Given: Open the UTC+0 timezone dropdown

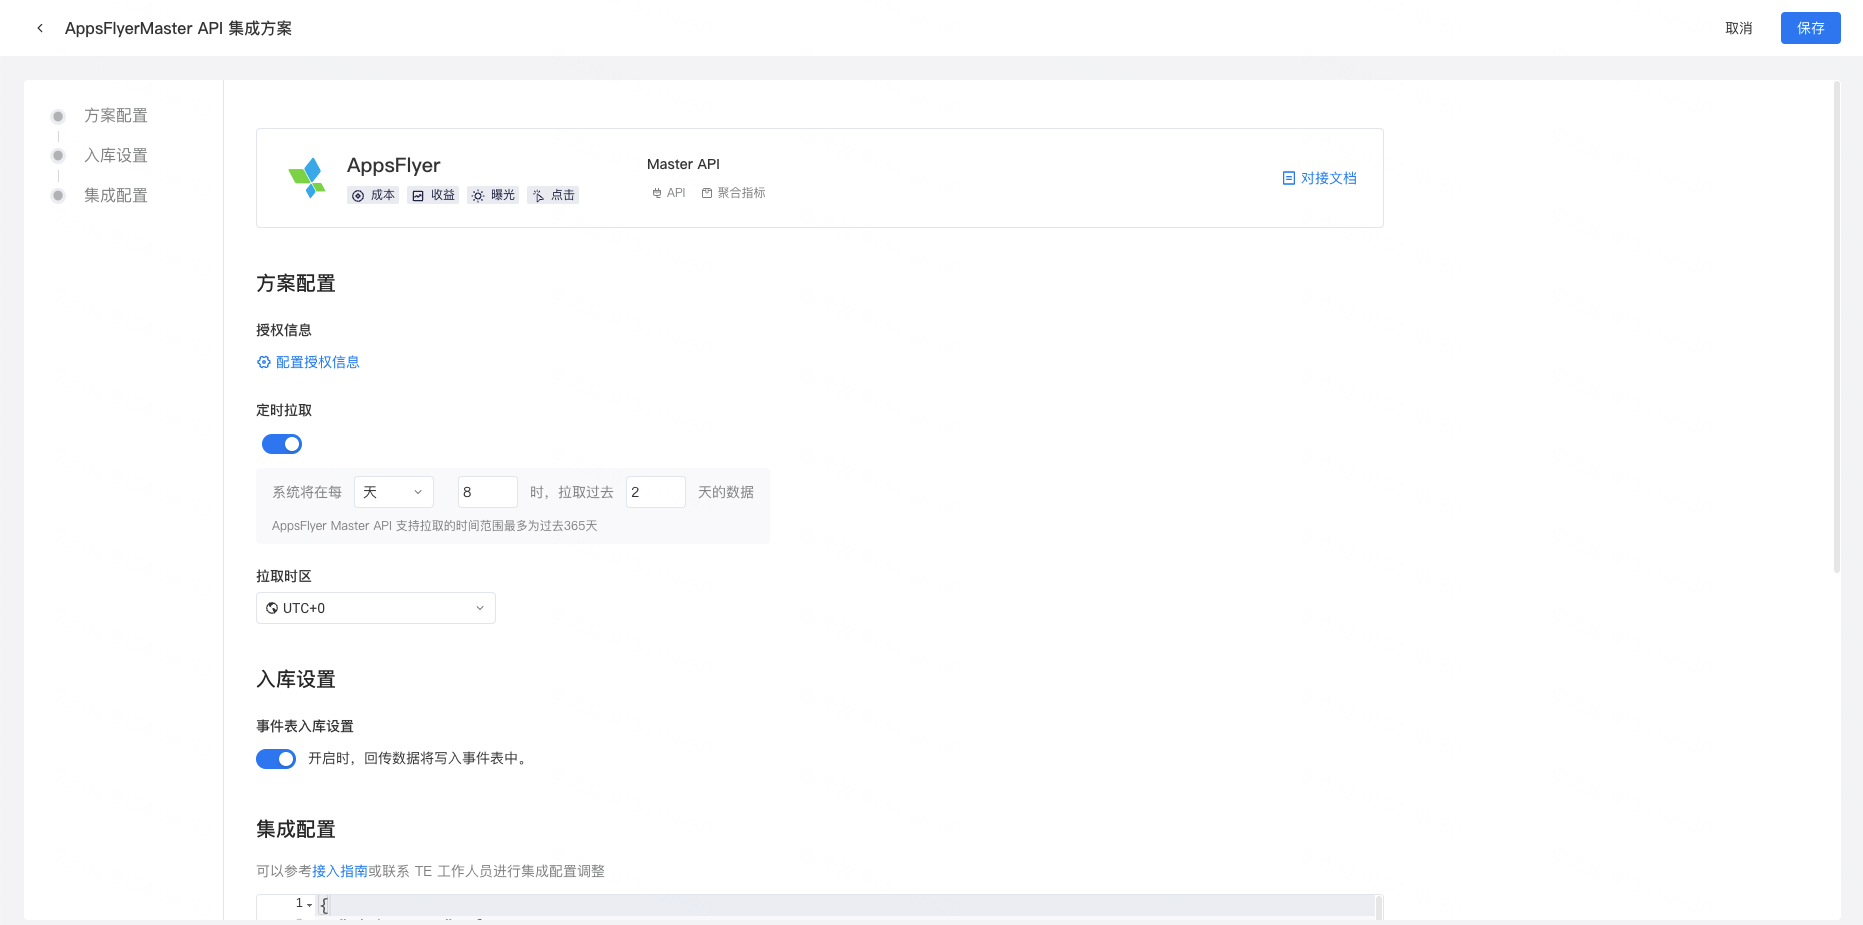Looking at the screenshot, I should pos(375,607).
